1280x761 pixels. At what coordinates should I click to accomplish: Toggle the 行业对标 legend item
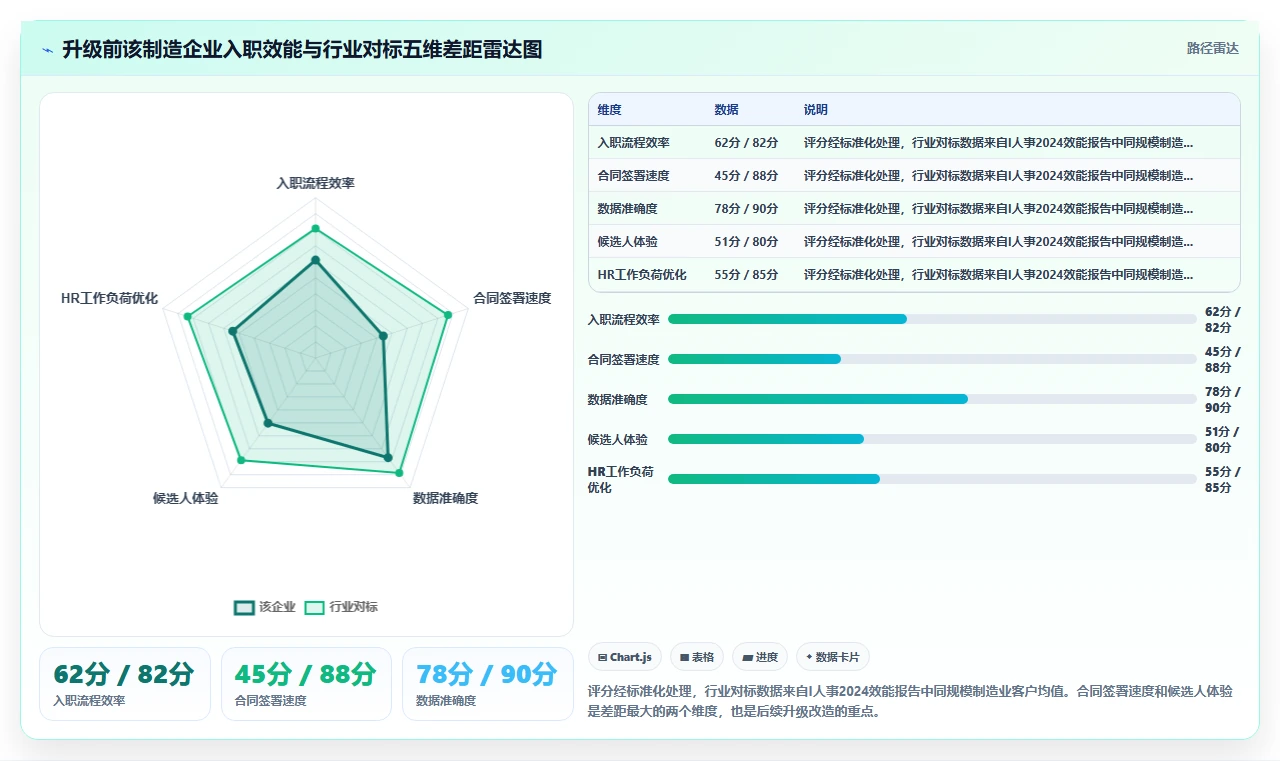(341, 607)
